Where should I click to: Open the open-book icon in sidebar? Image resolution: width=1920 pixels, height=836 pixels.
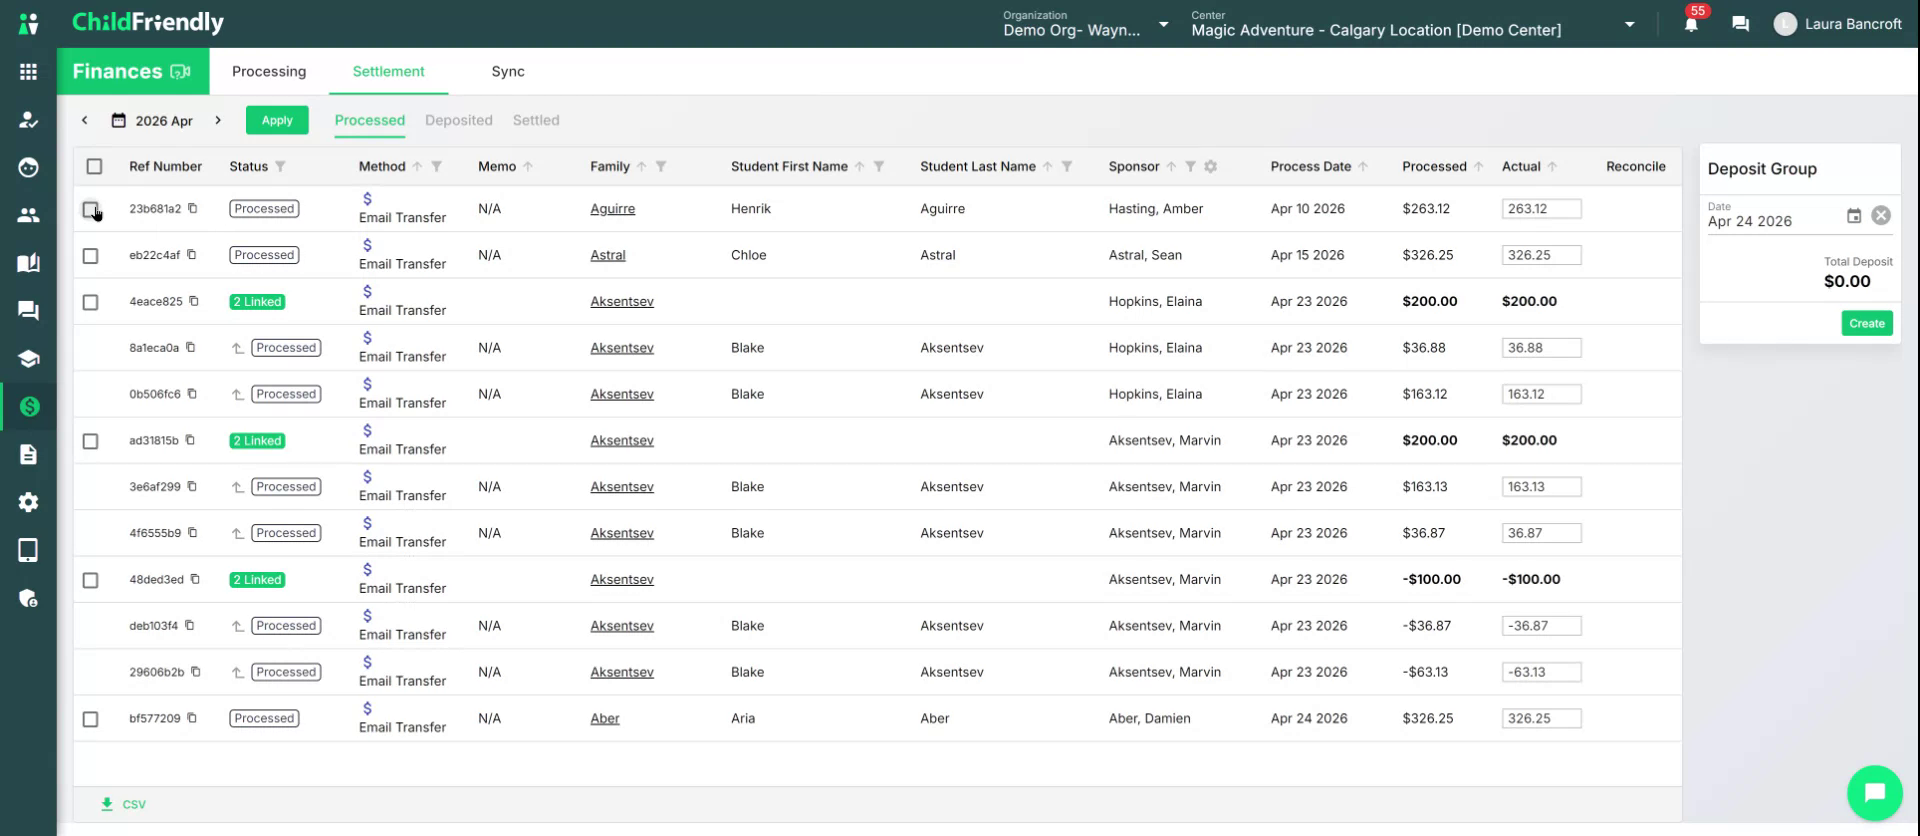(x=28, y=263)
